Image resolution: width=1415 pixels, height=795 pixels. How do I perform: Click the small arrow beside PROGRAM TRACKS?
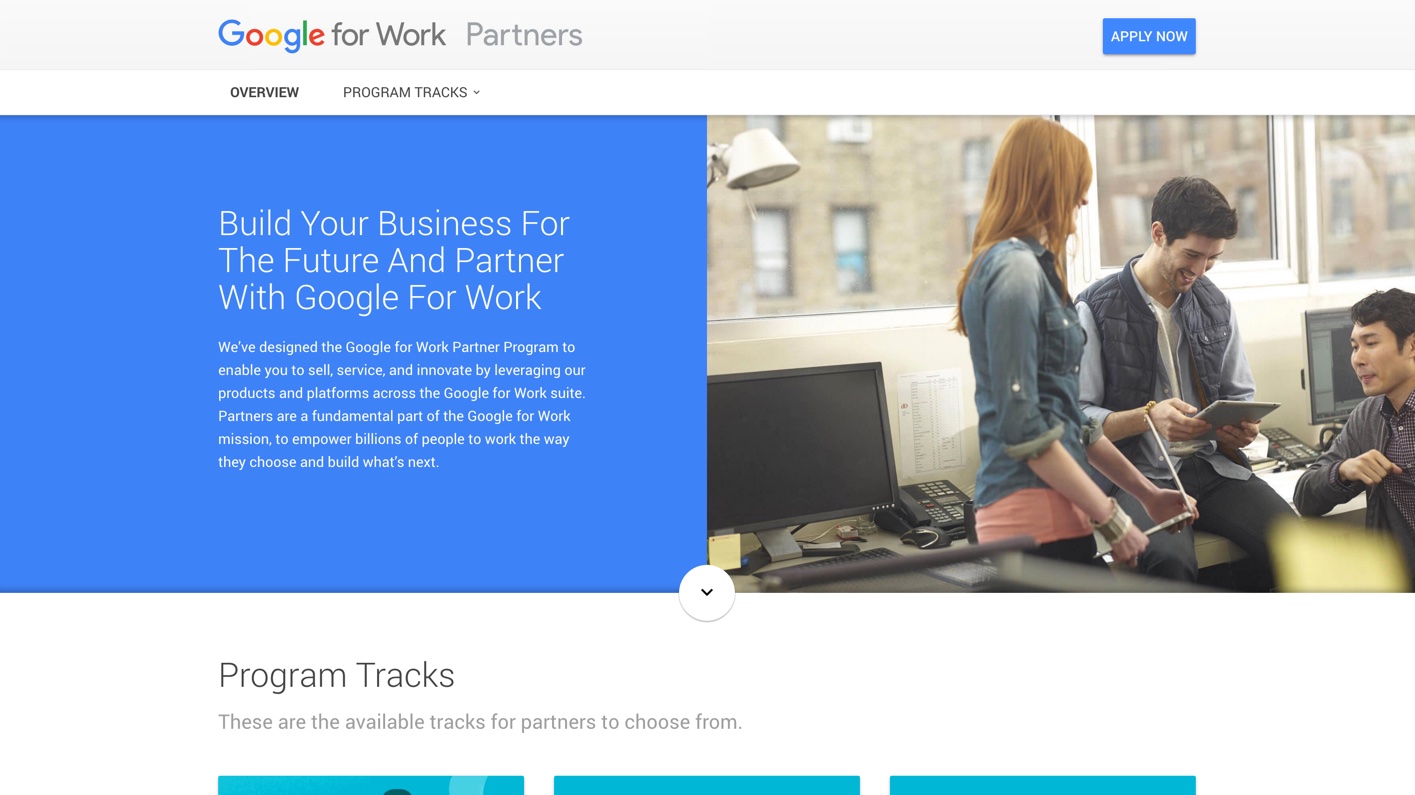476,92
